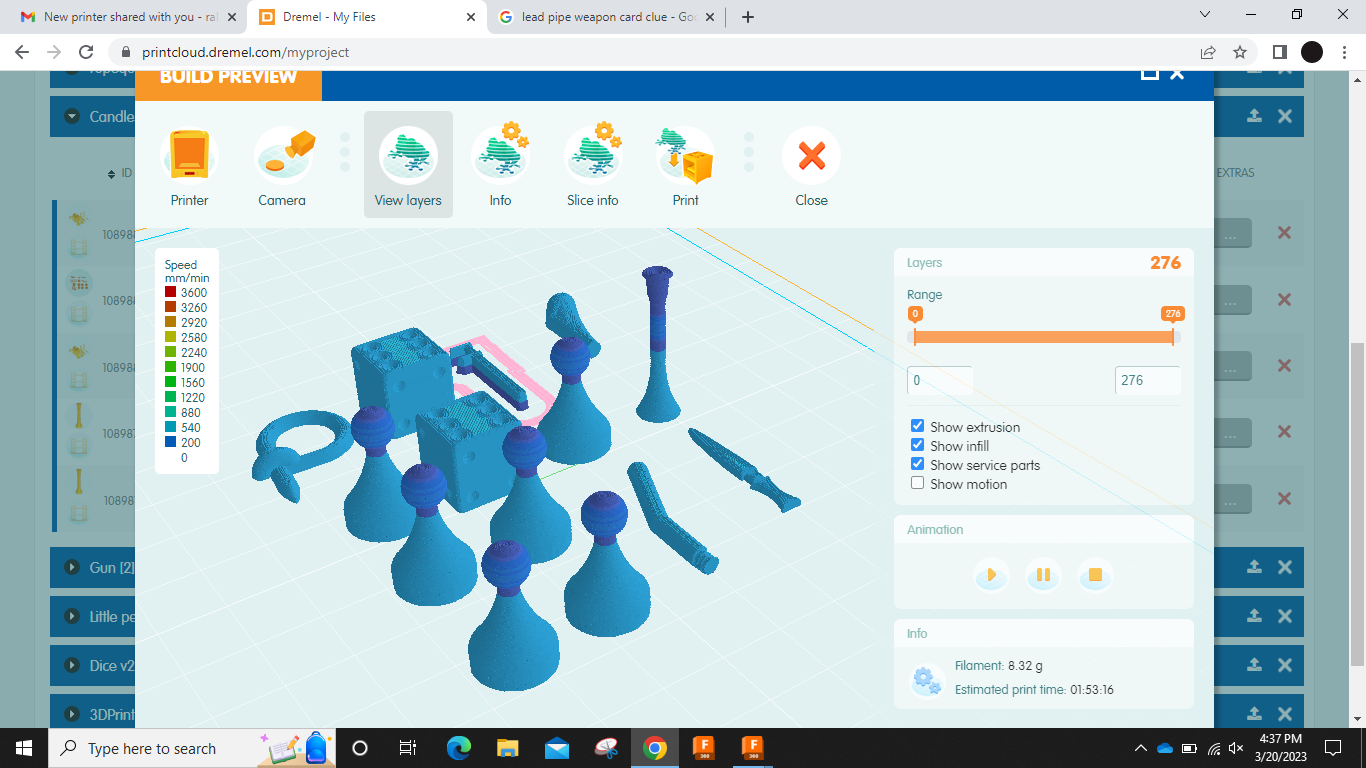Collapse the Candle project row
The width and height of the screenshot is (1366, 768).
point(71,116)
